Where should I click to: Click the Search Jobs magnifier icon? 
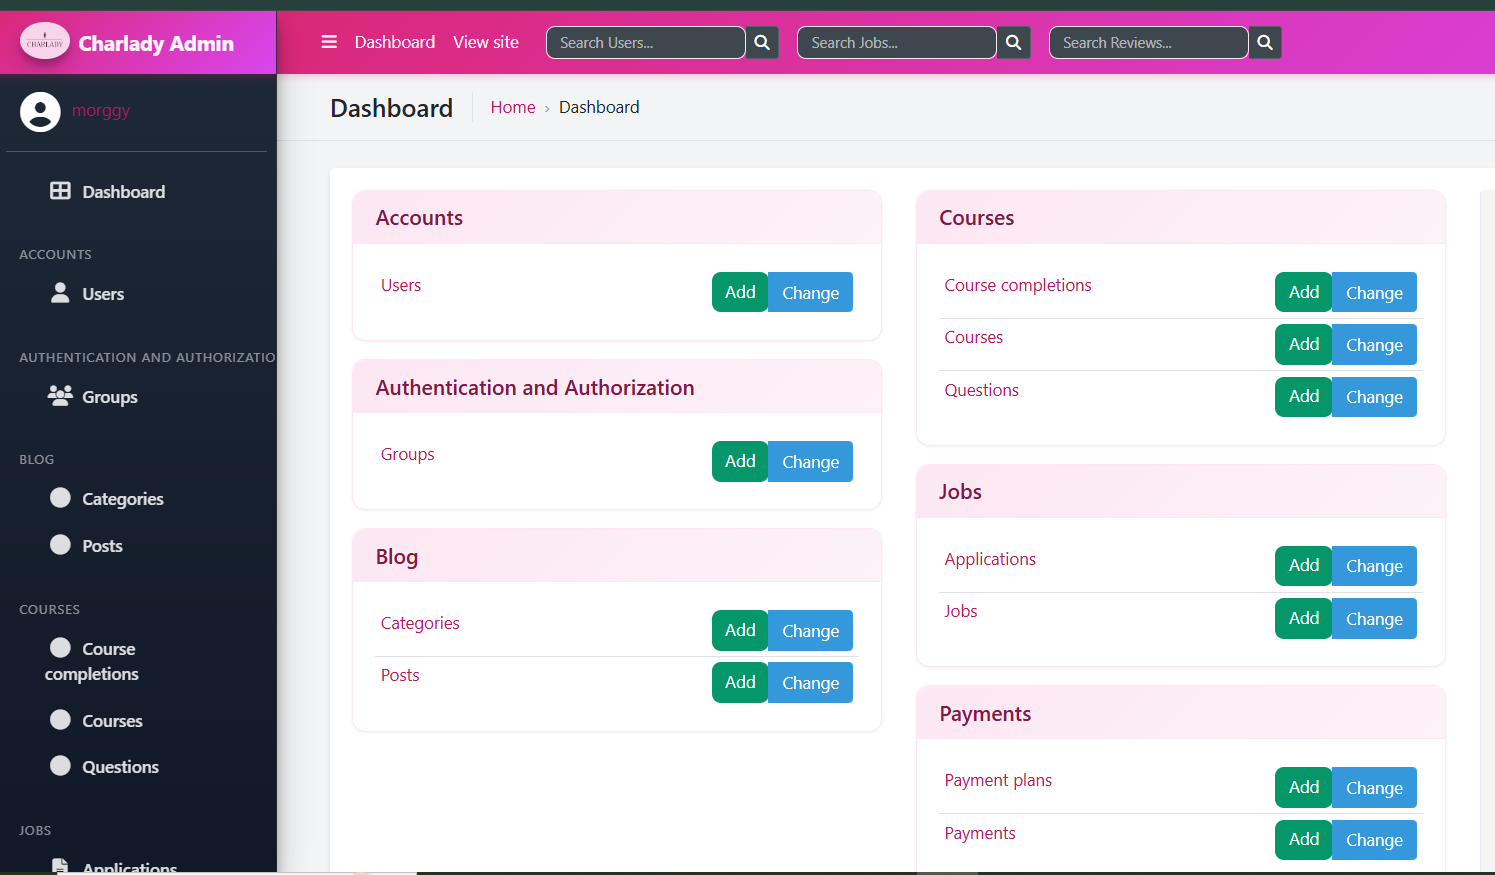pos(1013,42)
